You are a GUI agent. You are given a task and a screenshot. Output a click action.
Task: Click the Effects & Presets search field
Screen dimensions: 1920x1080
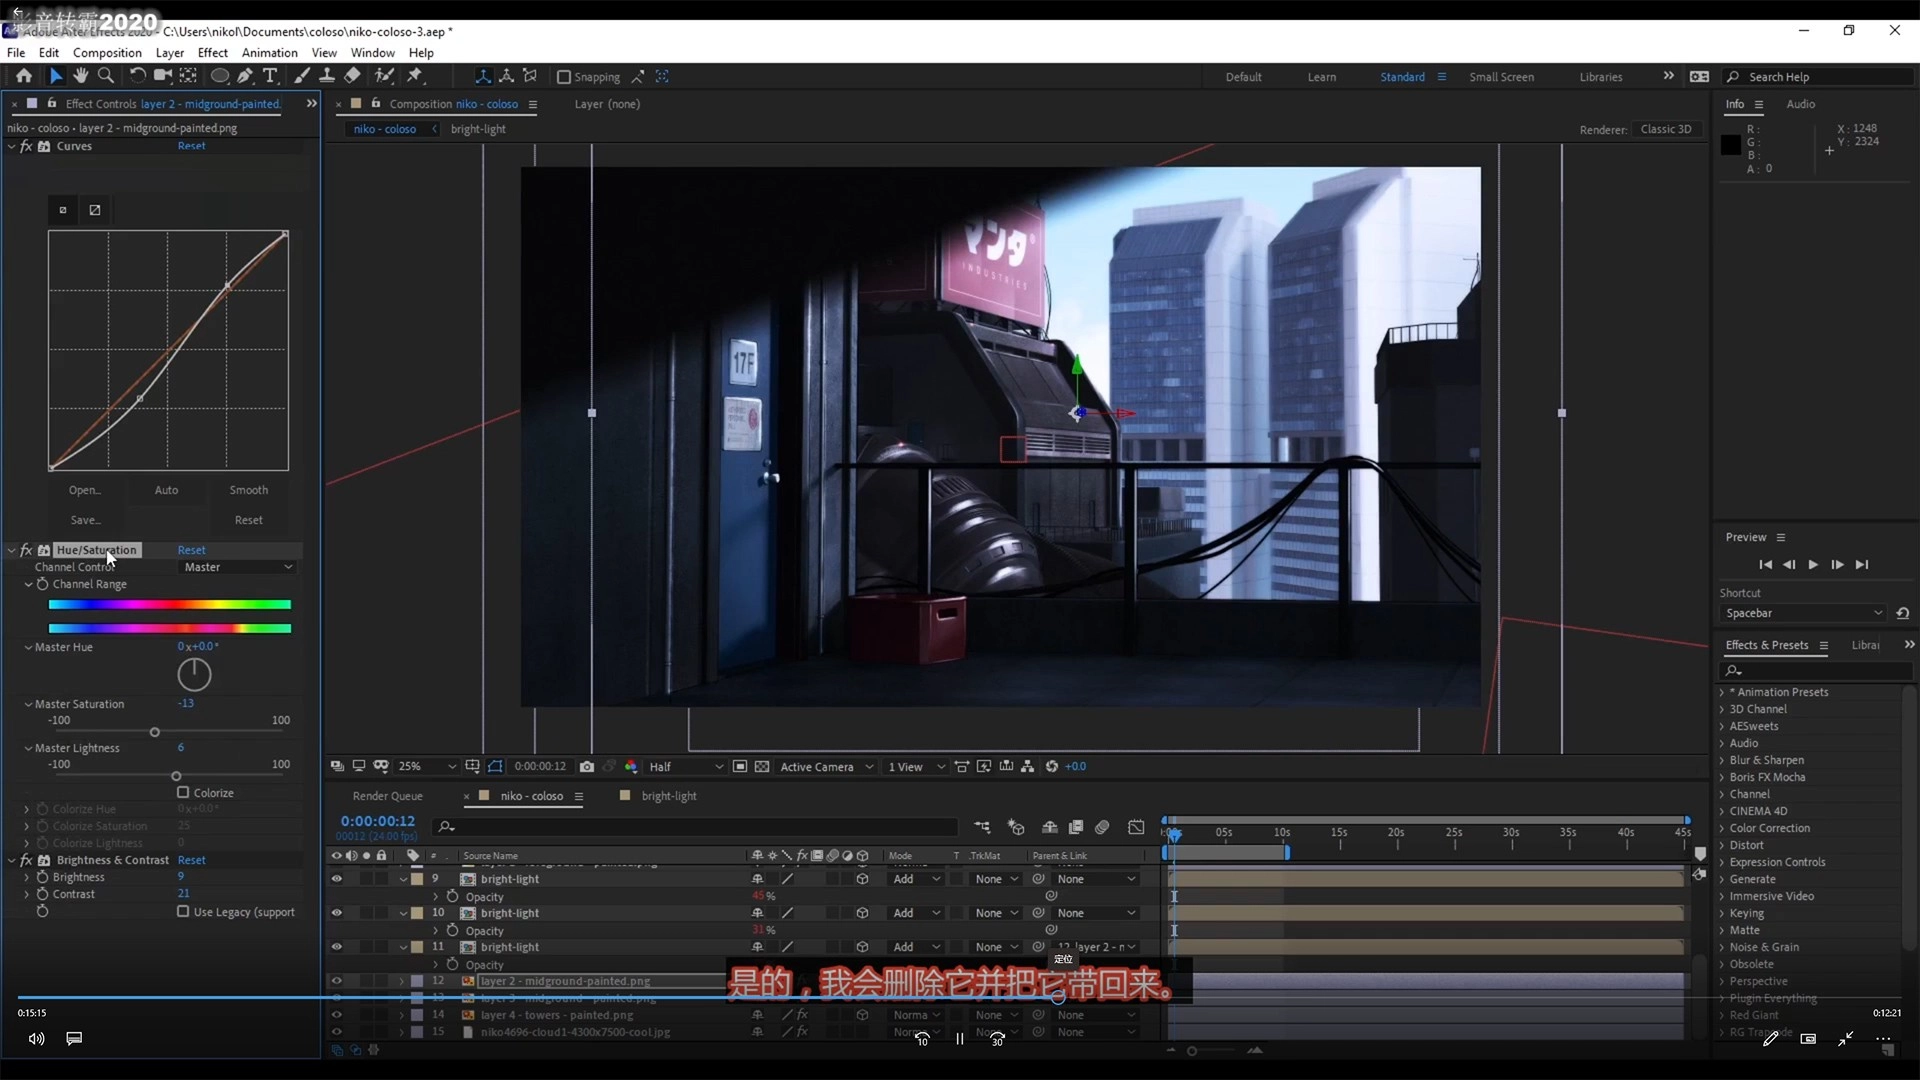pos(1810,671)
